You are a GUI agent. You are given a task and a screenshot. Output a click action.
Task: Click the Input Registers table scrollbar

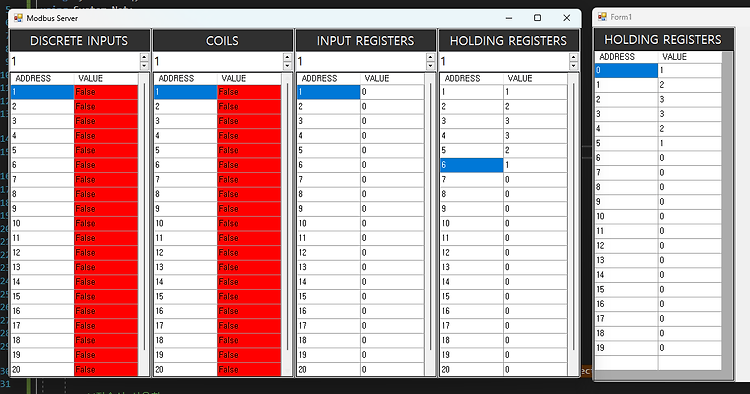430,225
